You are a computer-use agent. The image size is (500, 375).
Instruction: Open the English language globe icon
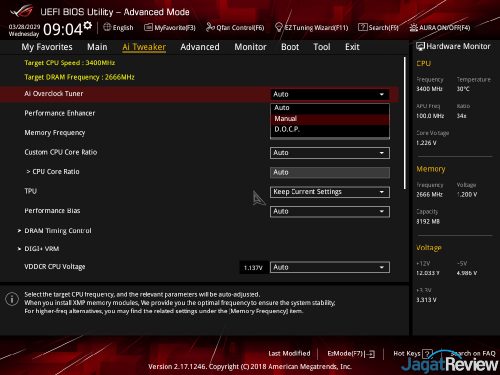(x=107, y=27)
